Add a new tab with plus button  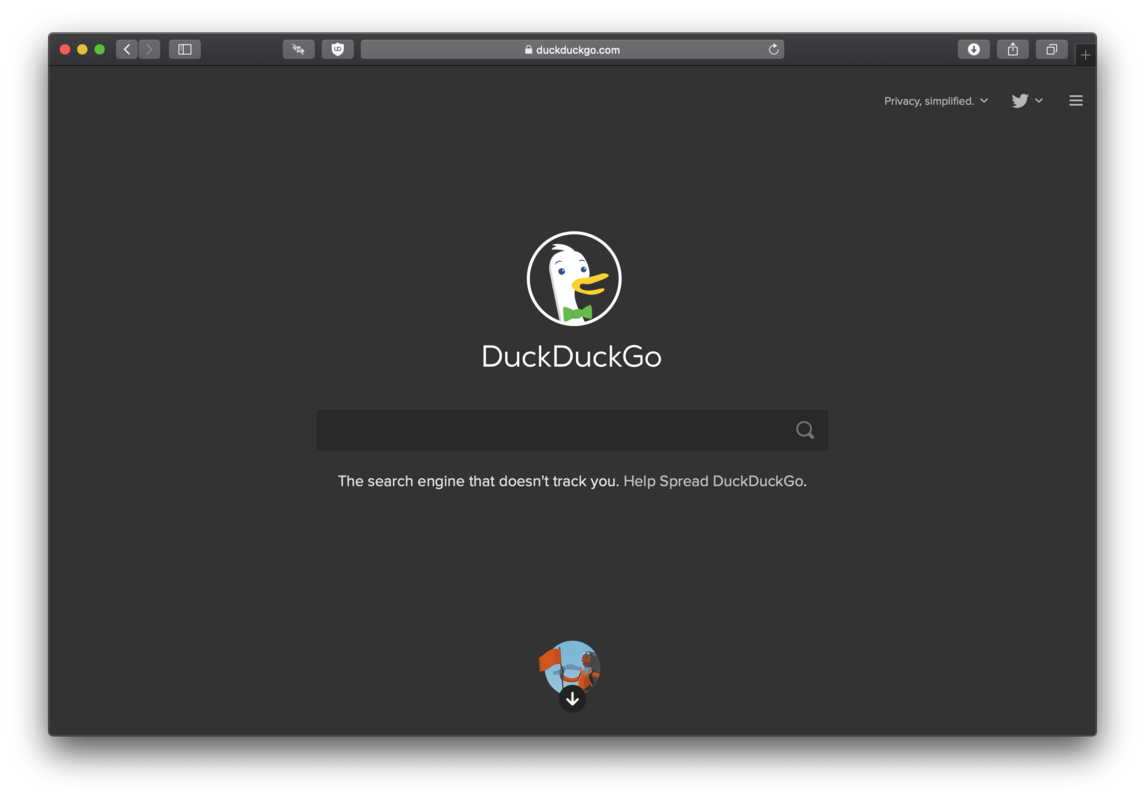[1085, 55]
